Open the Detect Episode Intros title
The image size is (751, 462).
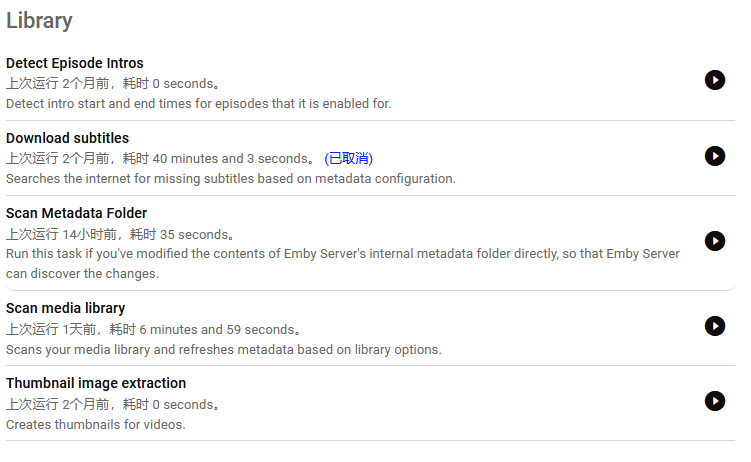(75, 63)
